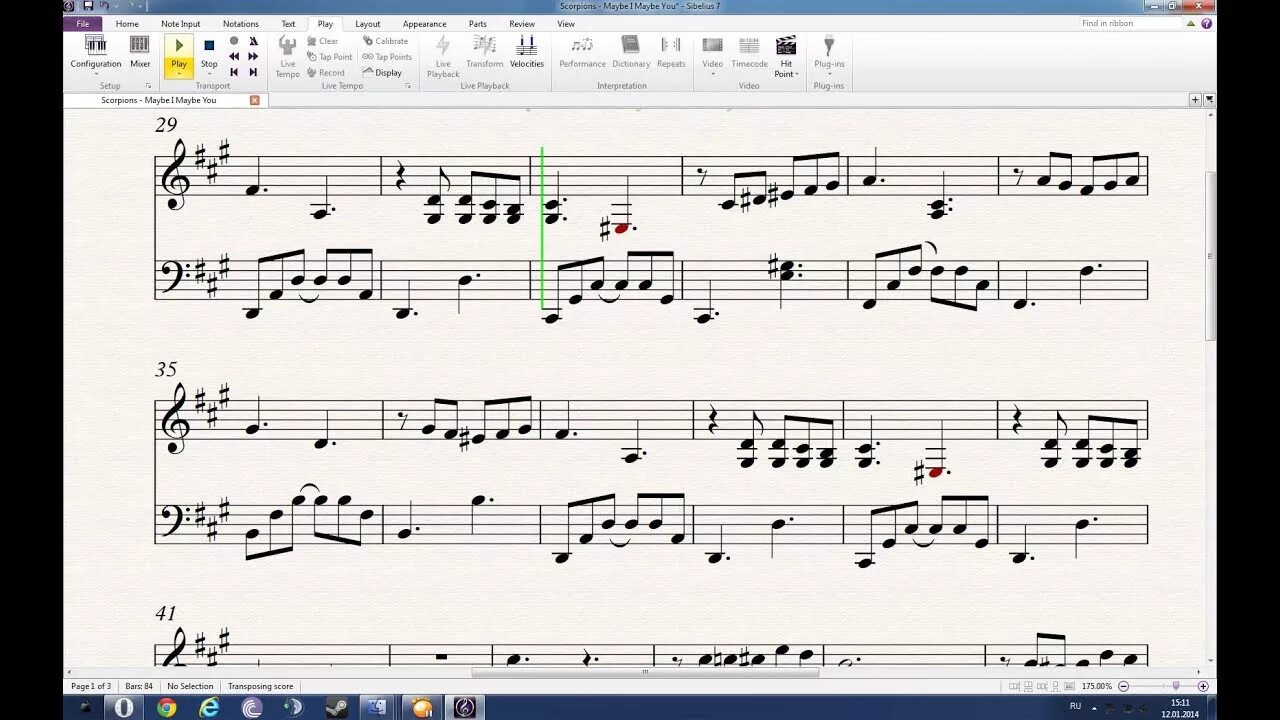Click the zoom in plus button
Viewport: 1280px width, 720px height.
pyautogui.click(x=1203, y=686)
